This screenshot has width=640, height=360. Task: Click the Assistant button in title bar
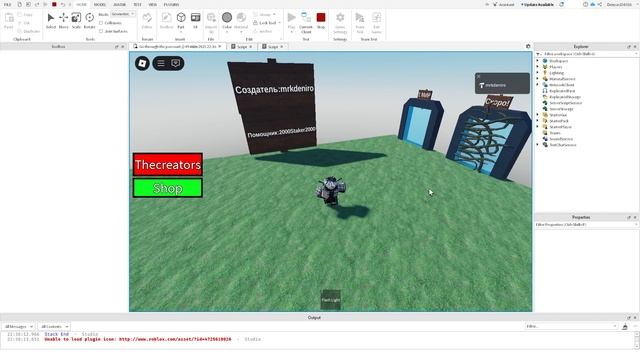pyautogui.click(x=503, y=4)
